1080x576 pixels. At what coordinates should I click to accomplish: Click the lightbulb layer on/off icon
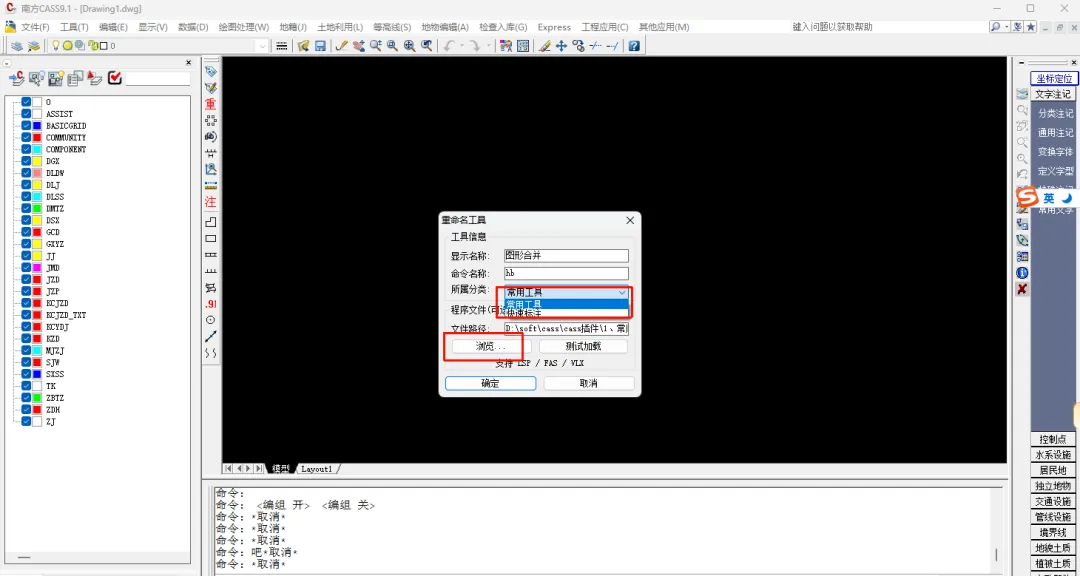point(55,46)
